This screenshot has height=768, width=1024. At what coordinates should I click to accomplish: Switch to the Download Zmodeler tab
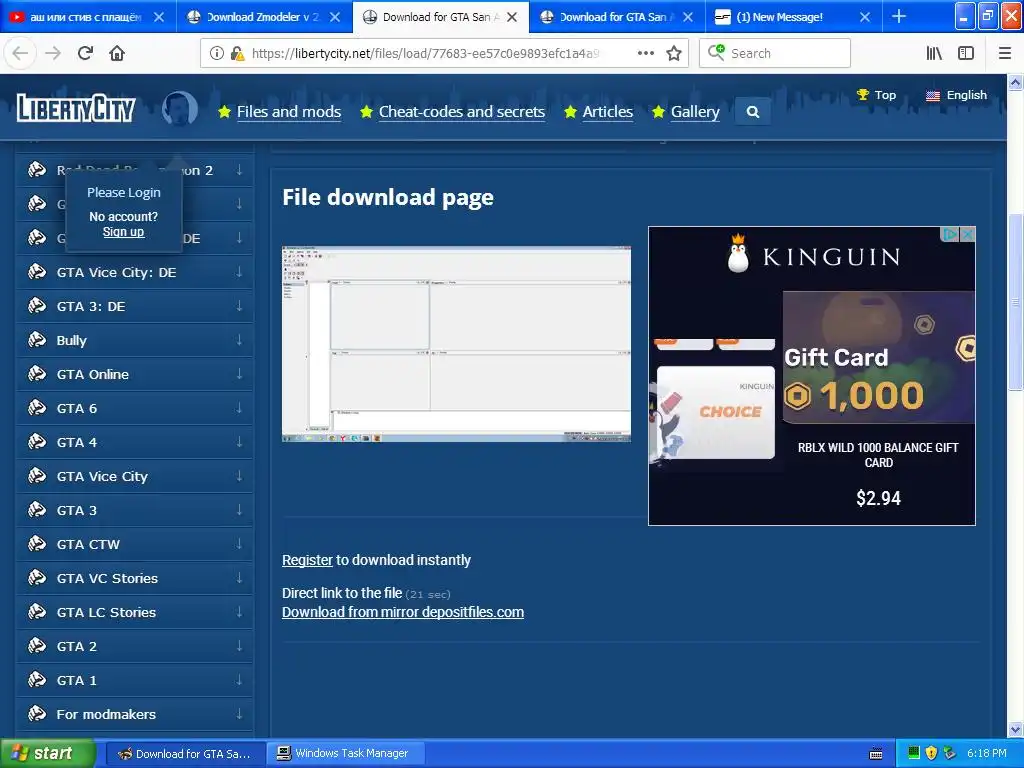pyautogui.click(x=264, y=17)
